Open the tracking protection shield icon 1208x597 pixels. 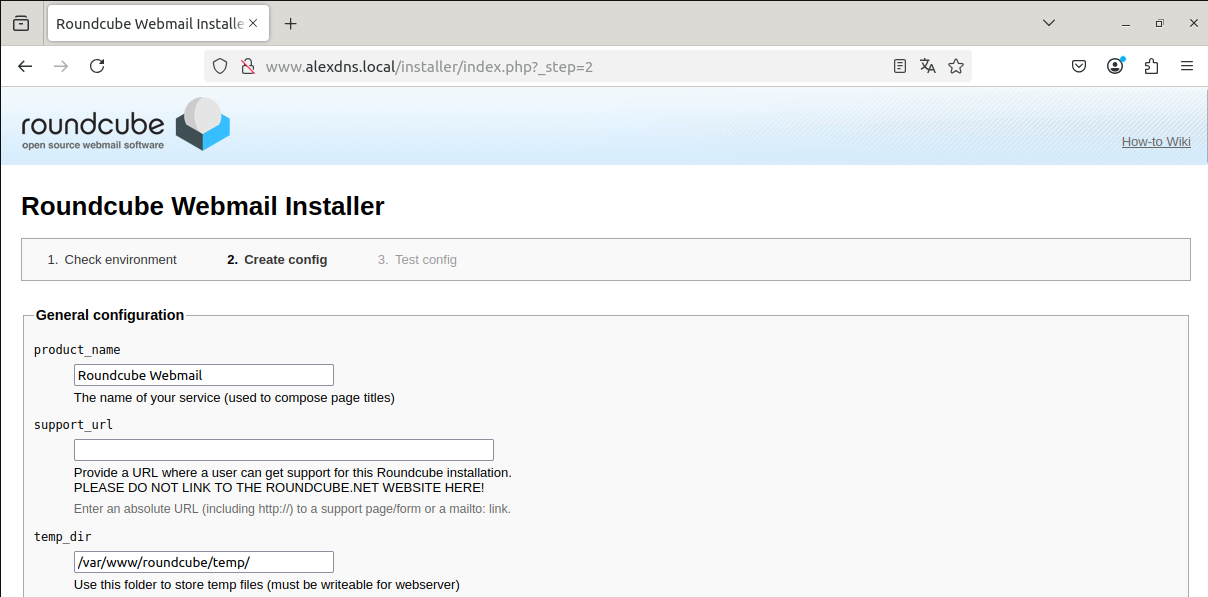click(221, 67)
